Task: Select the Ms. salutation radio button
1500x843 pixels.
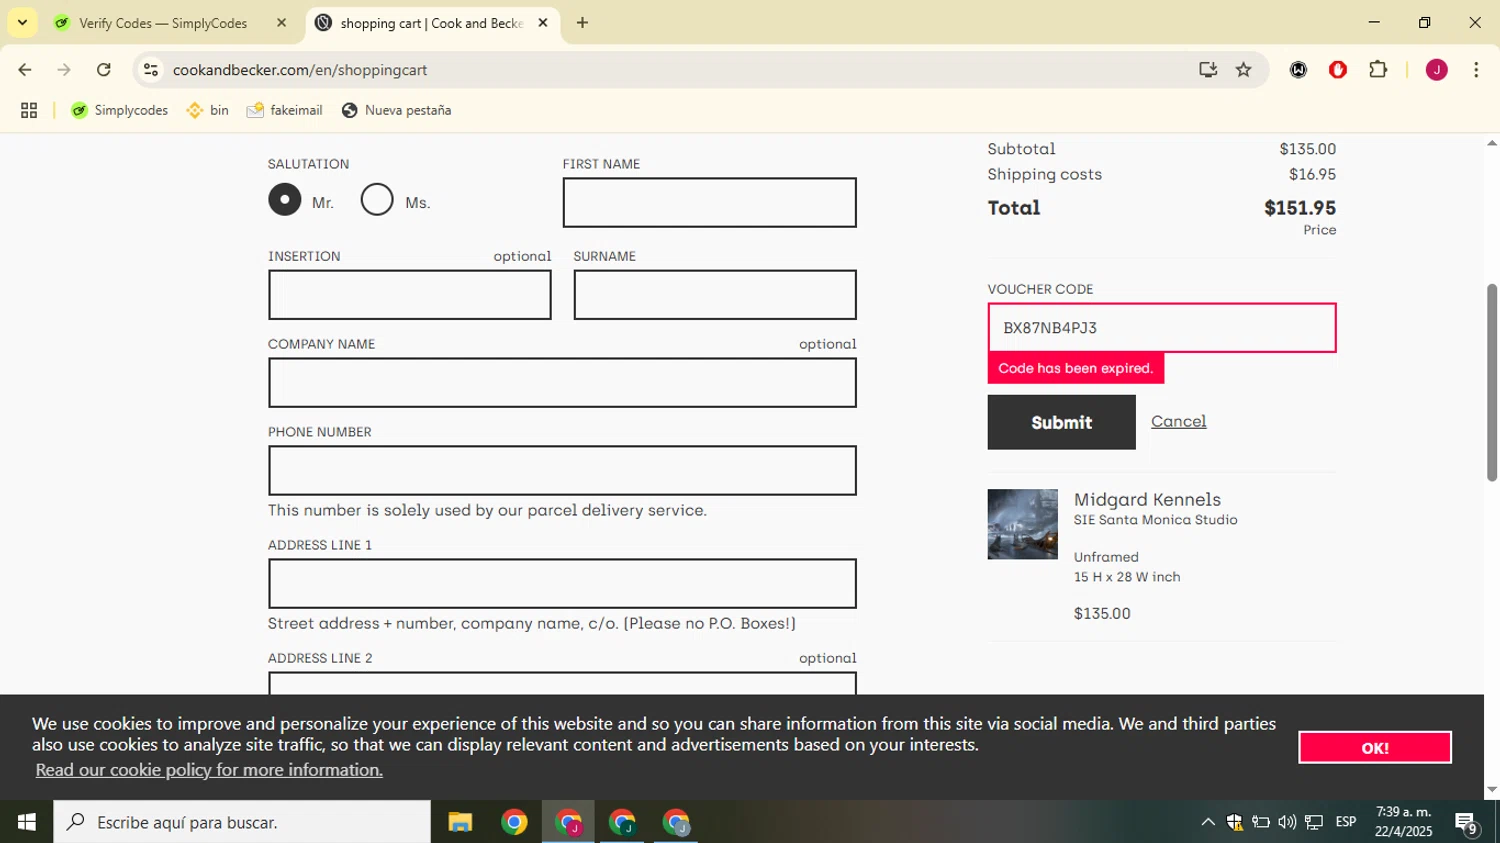Action: (377, 200)
